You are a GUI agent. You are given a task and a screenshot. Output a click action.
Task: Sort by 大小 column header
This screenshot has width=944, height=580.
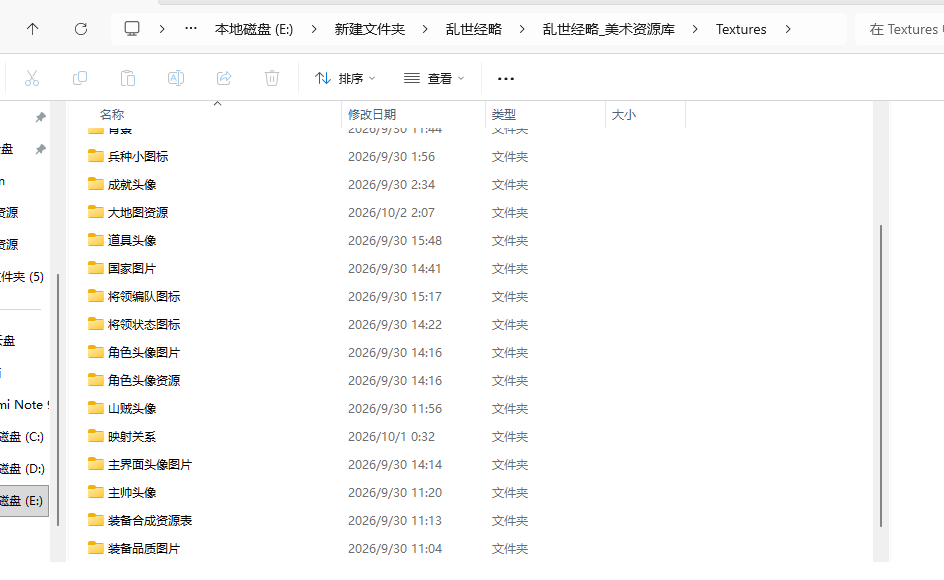pos(624,114)
